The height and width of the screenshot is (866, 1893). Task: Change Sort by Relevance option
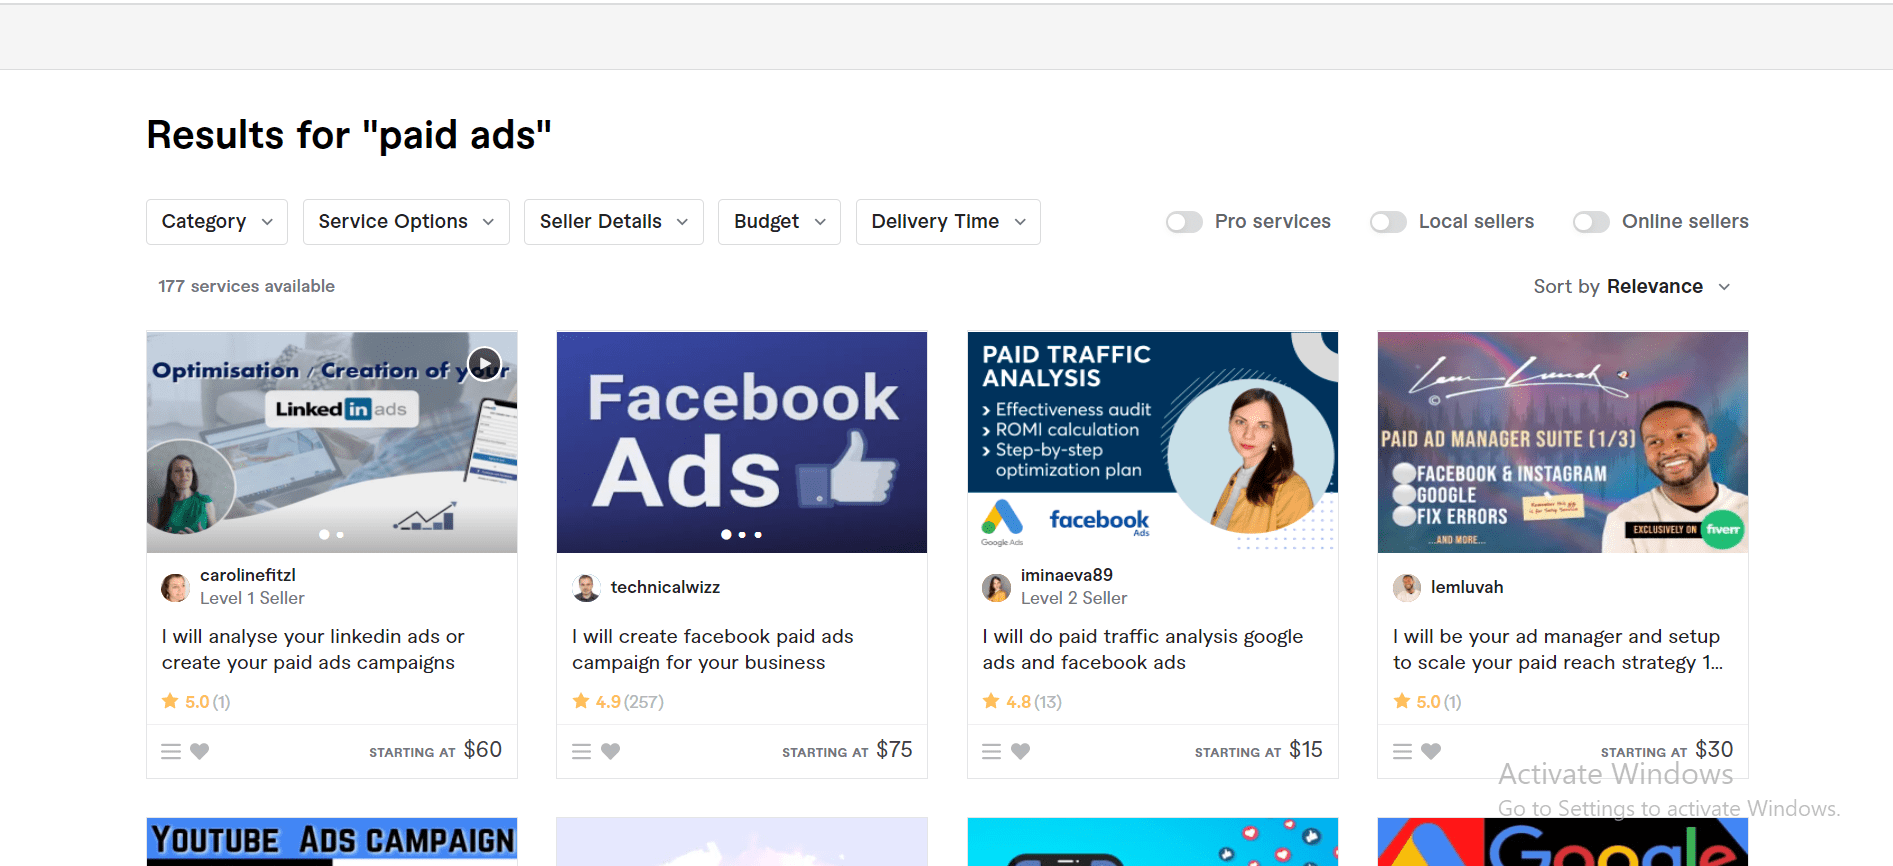click(x=1632, y=287)
